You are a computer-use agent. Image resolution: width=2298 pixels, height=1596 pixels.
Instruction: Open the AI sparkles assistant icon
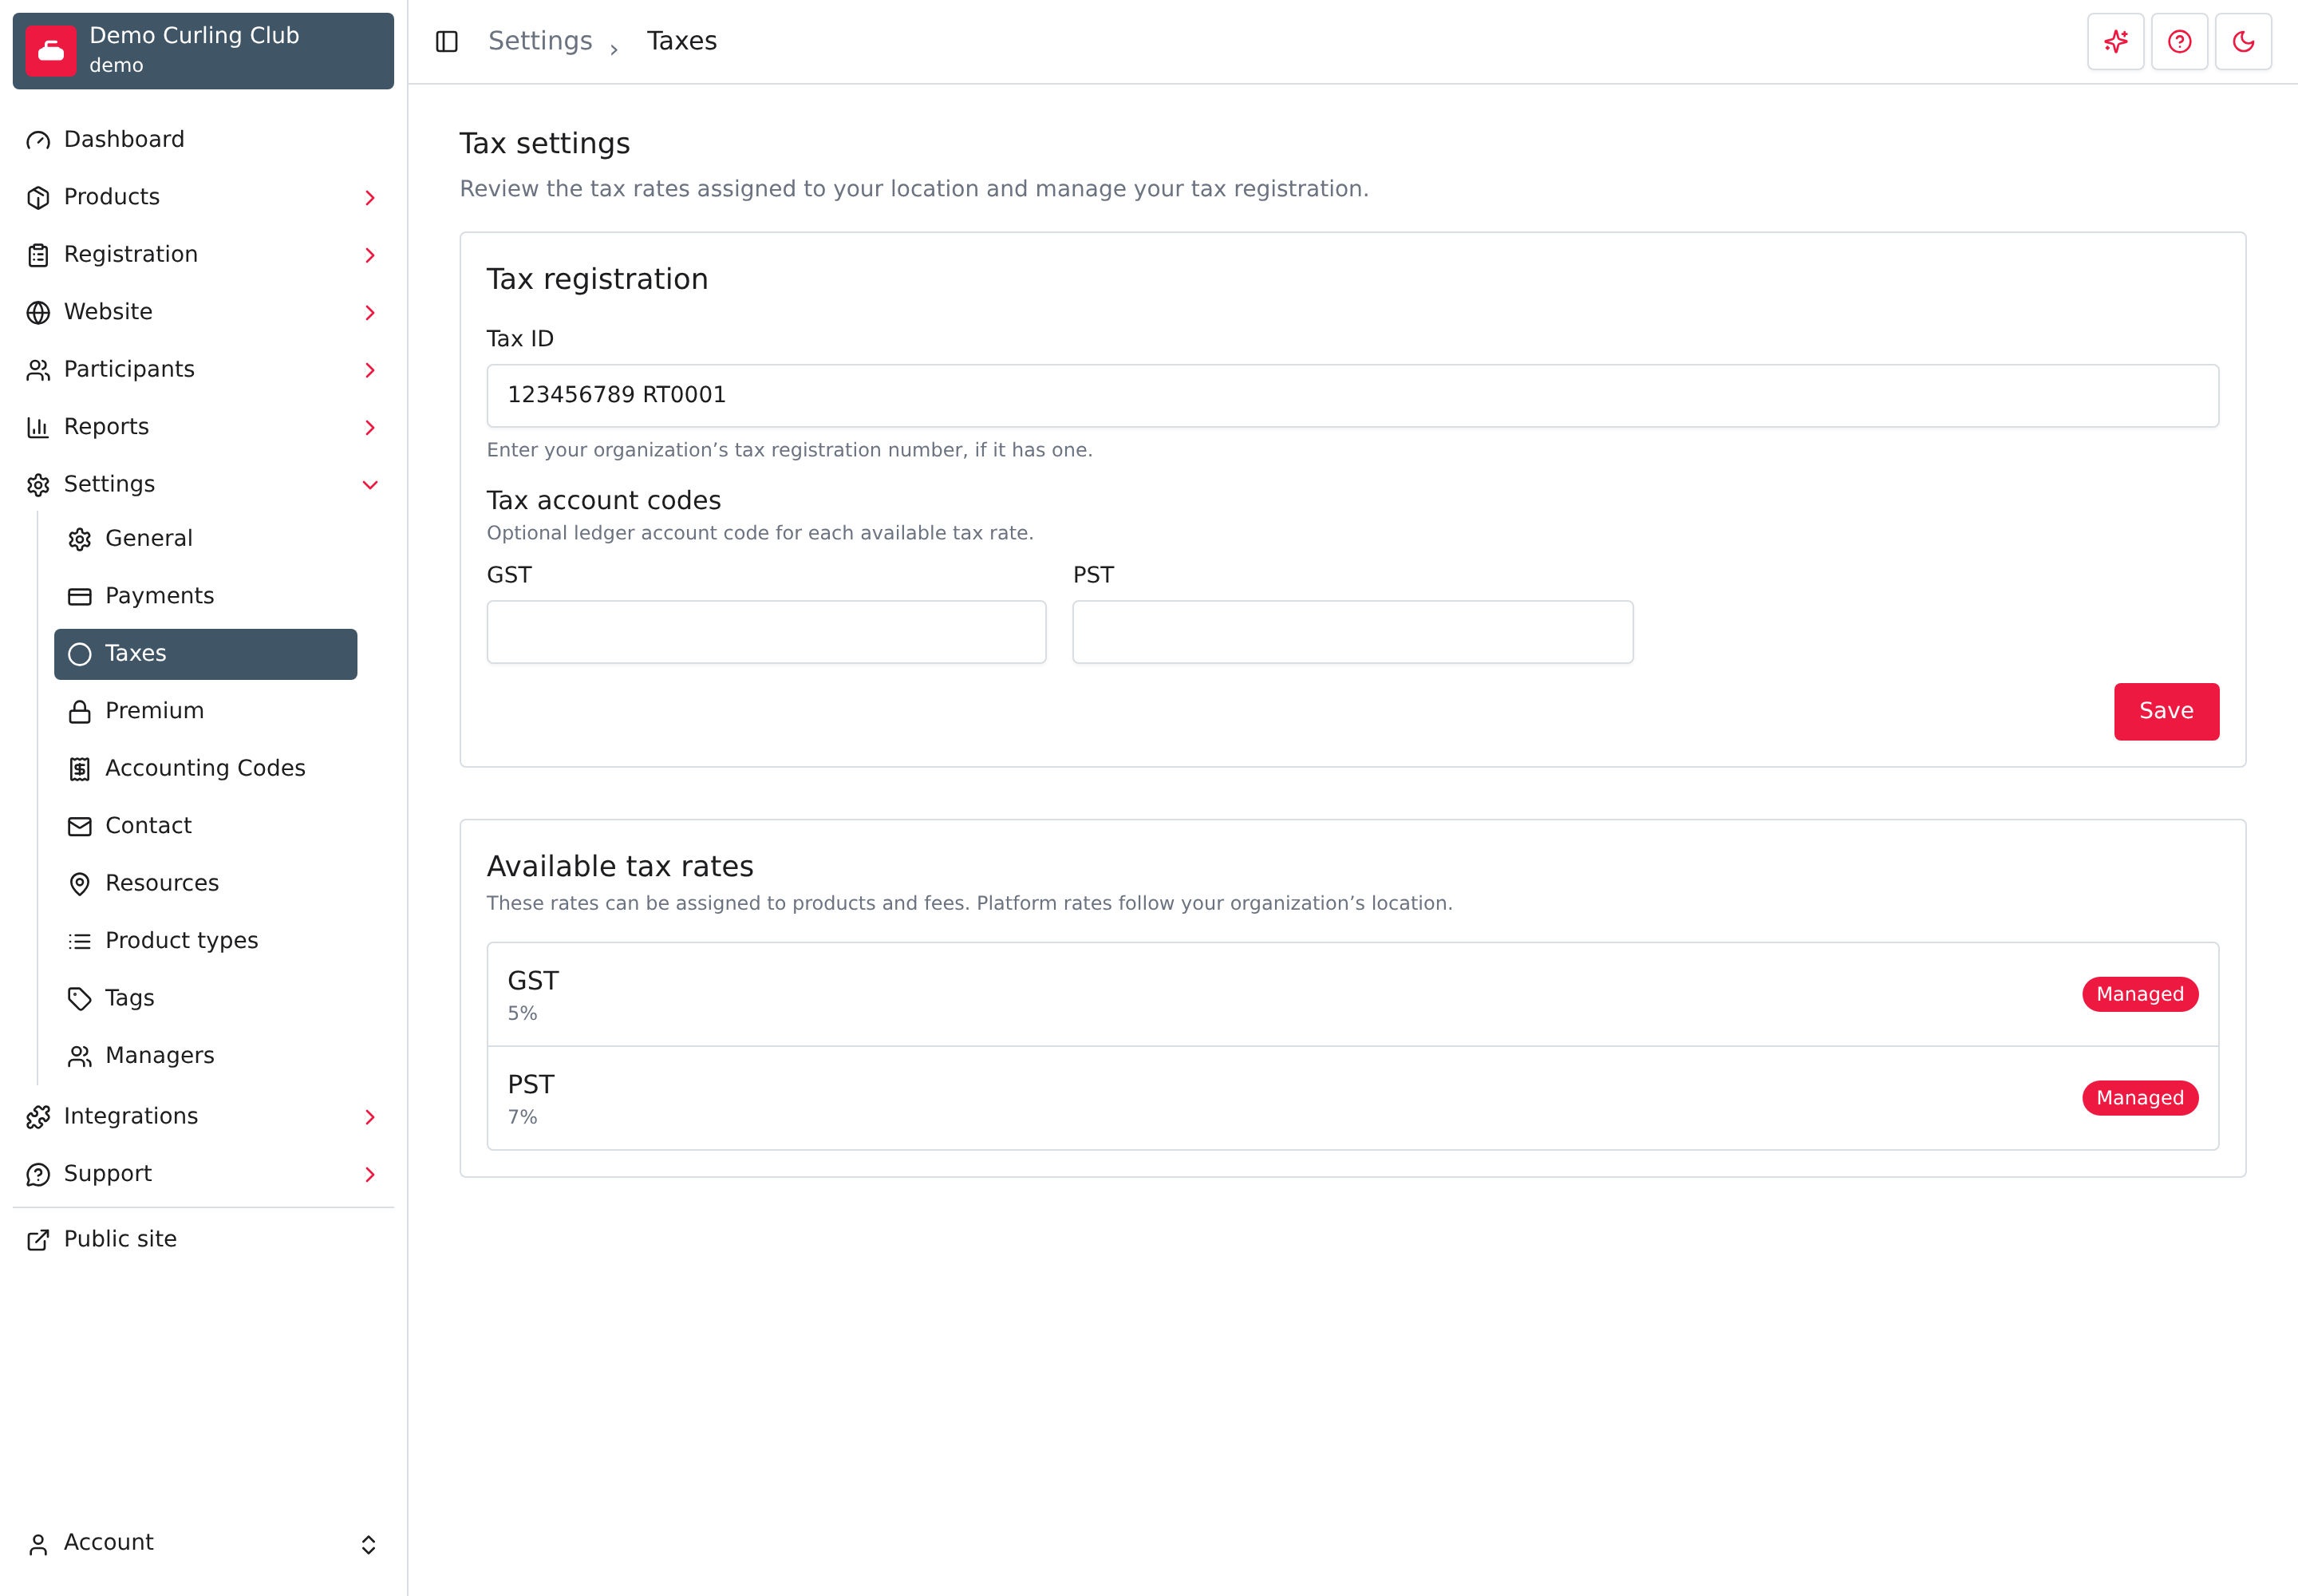point(2116,41)
